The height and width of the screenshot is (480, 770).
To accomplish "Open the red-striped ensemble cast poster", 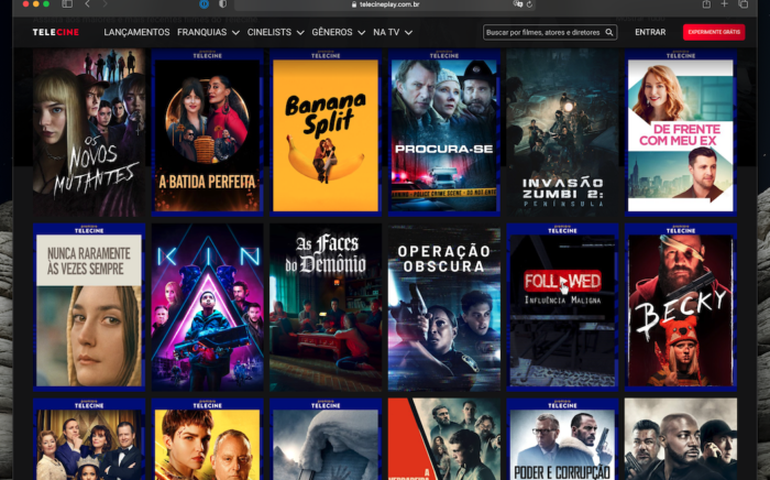I will tap(444, 439).
